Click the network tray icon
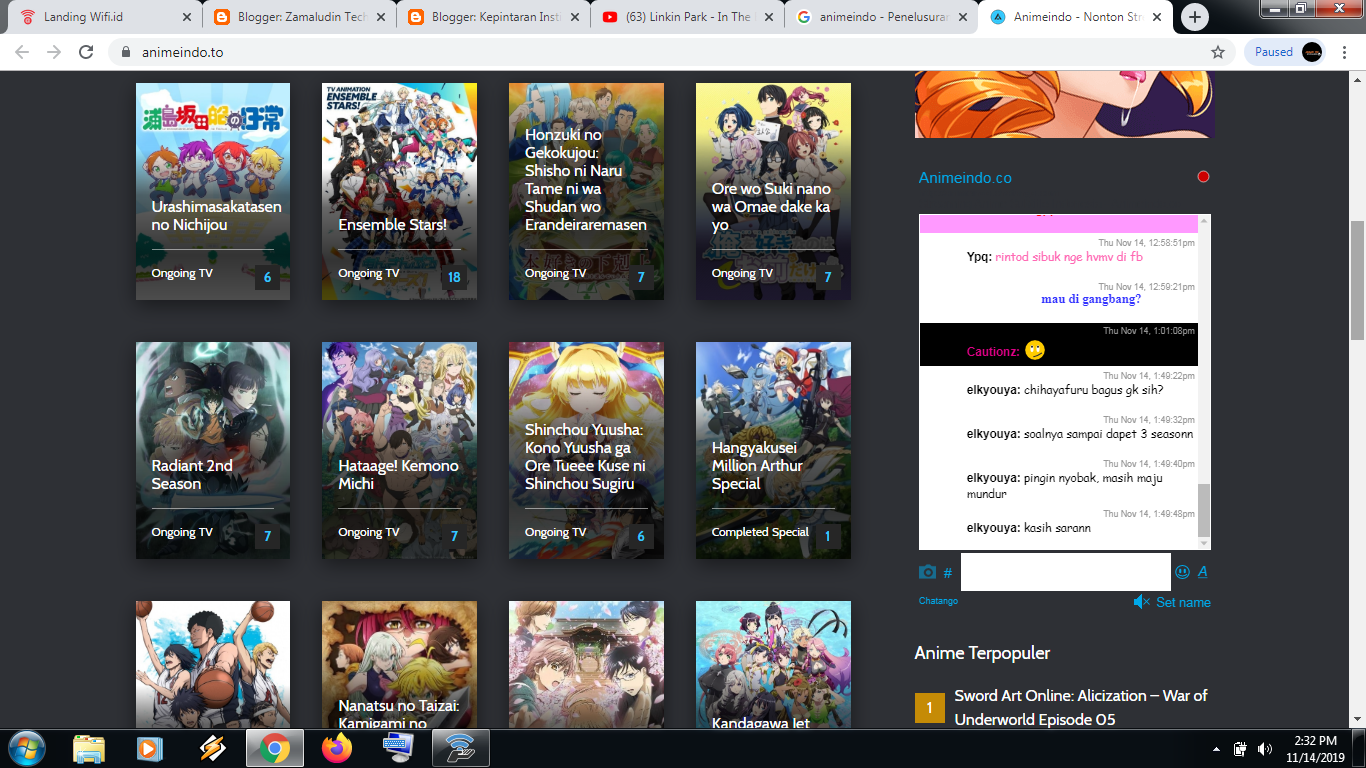Screen dimensions: 1366x768 1241,748
